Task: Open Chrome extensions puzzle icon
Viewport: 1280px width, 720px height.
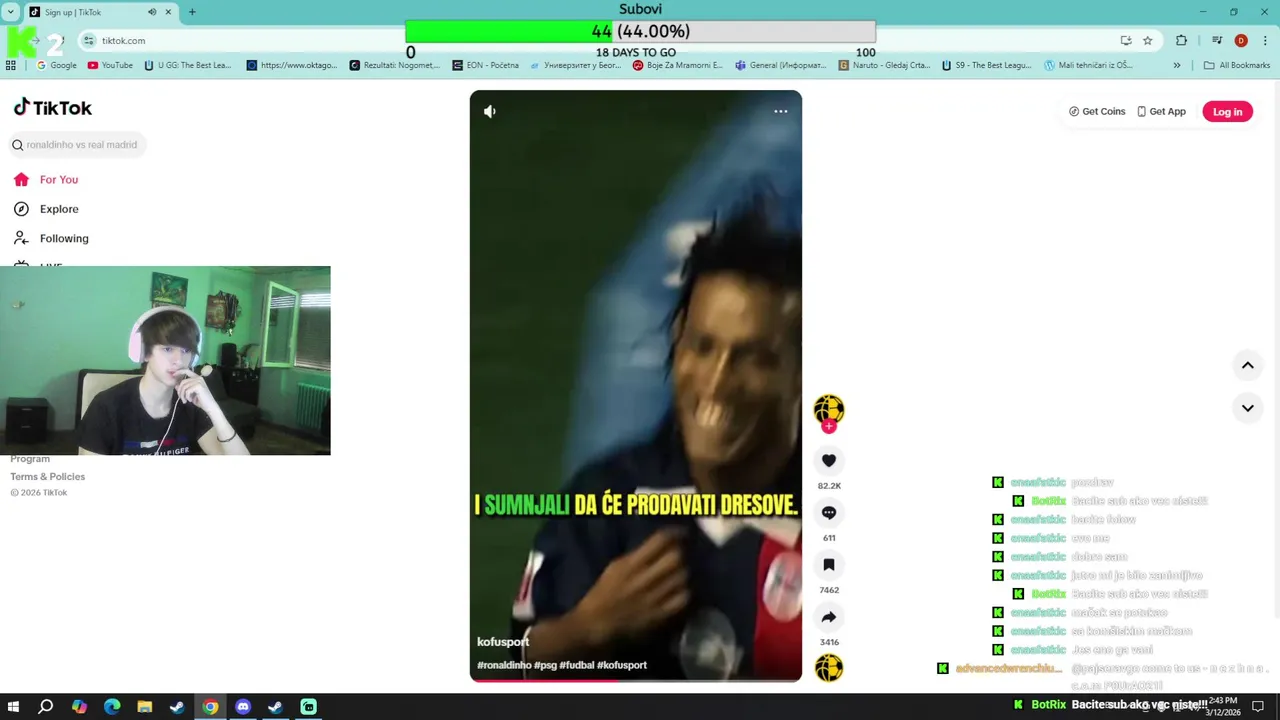Action: pyautogui.click(x=1182, y=41)
